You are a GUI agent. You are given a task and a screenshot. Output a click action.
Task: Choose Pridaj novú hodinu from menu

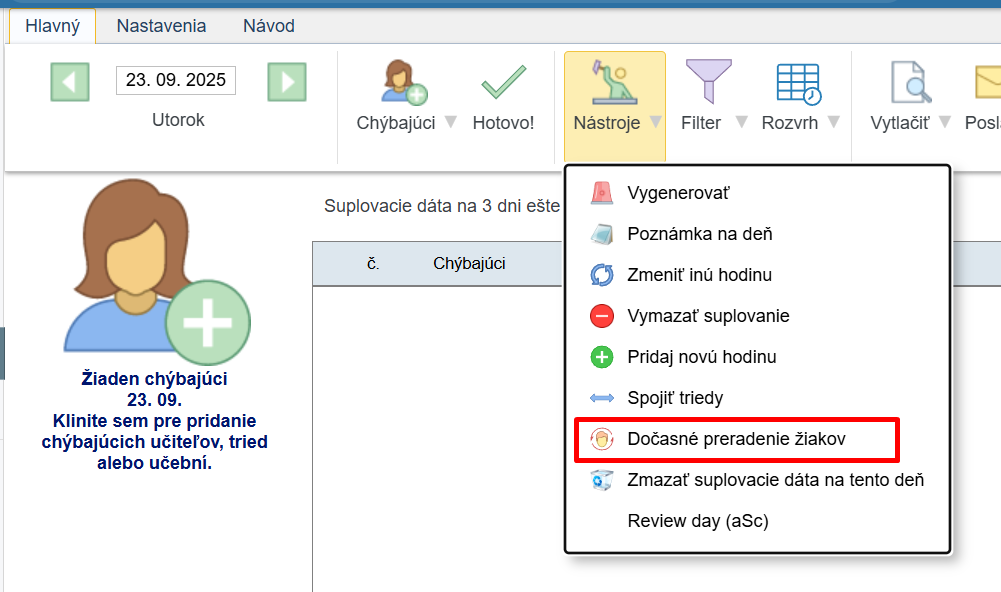[701, 357]
